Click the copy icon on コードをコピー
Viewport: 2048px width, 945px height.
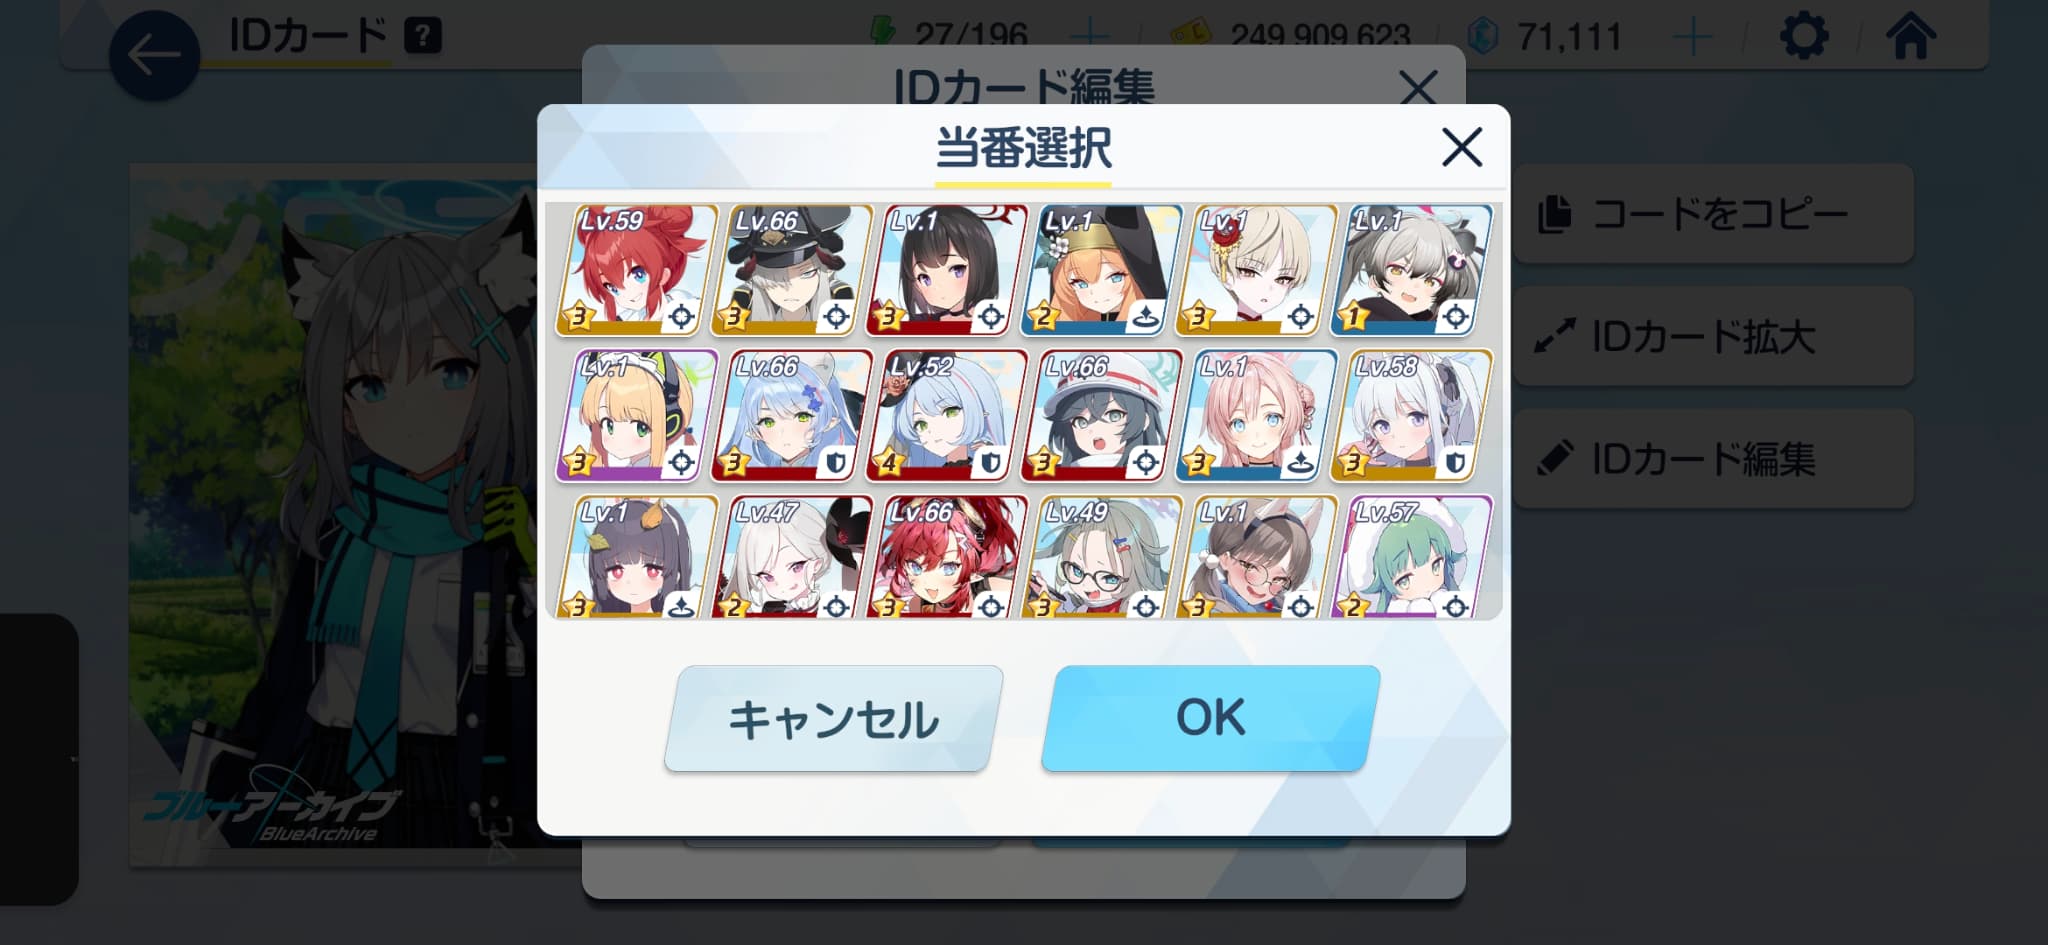tap(1555, 214)
